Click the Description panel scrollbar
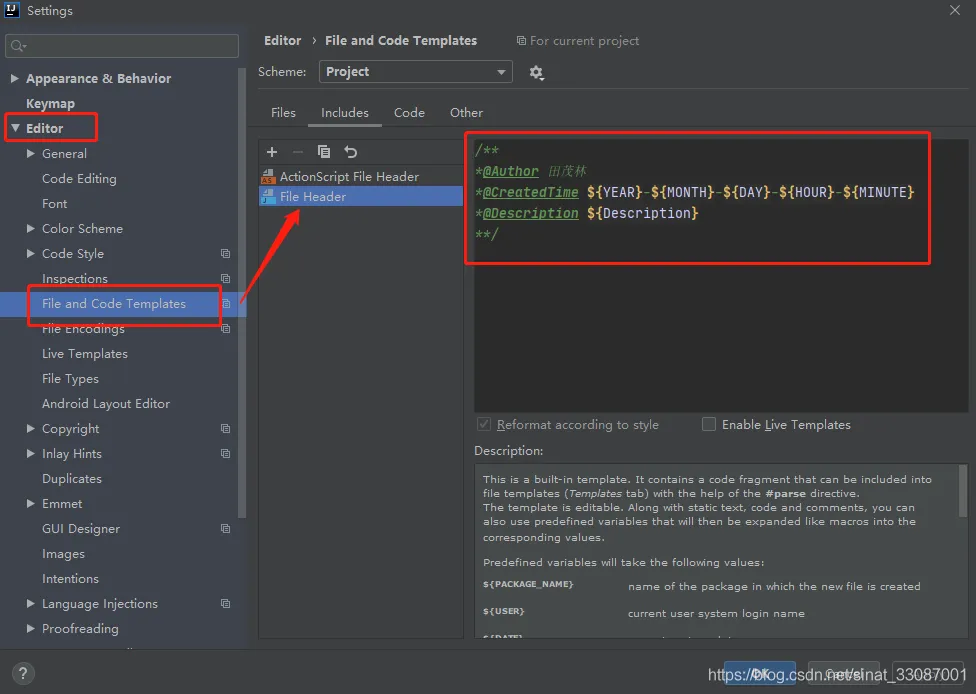 tap(963, 490)
